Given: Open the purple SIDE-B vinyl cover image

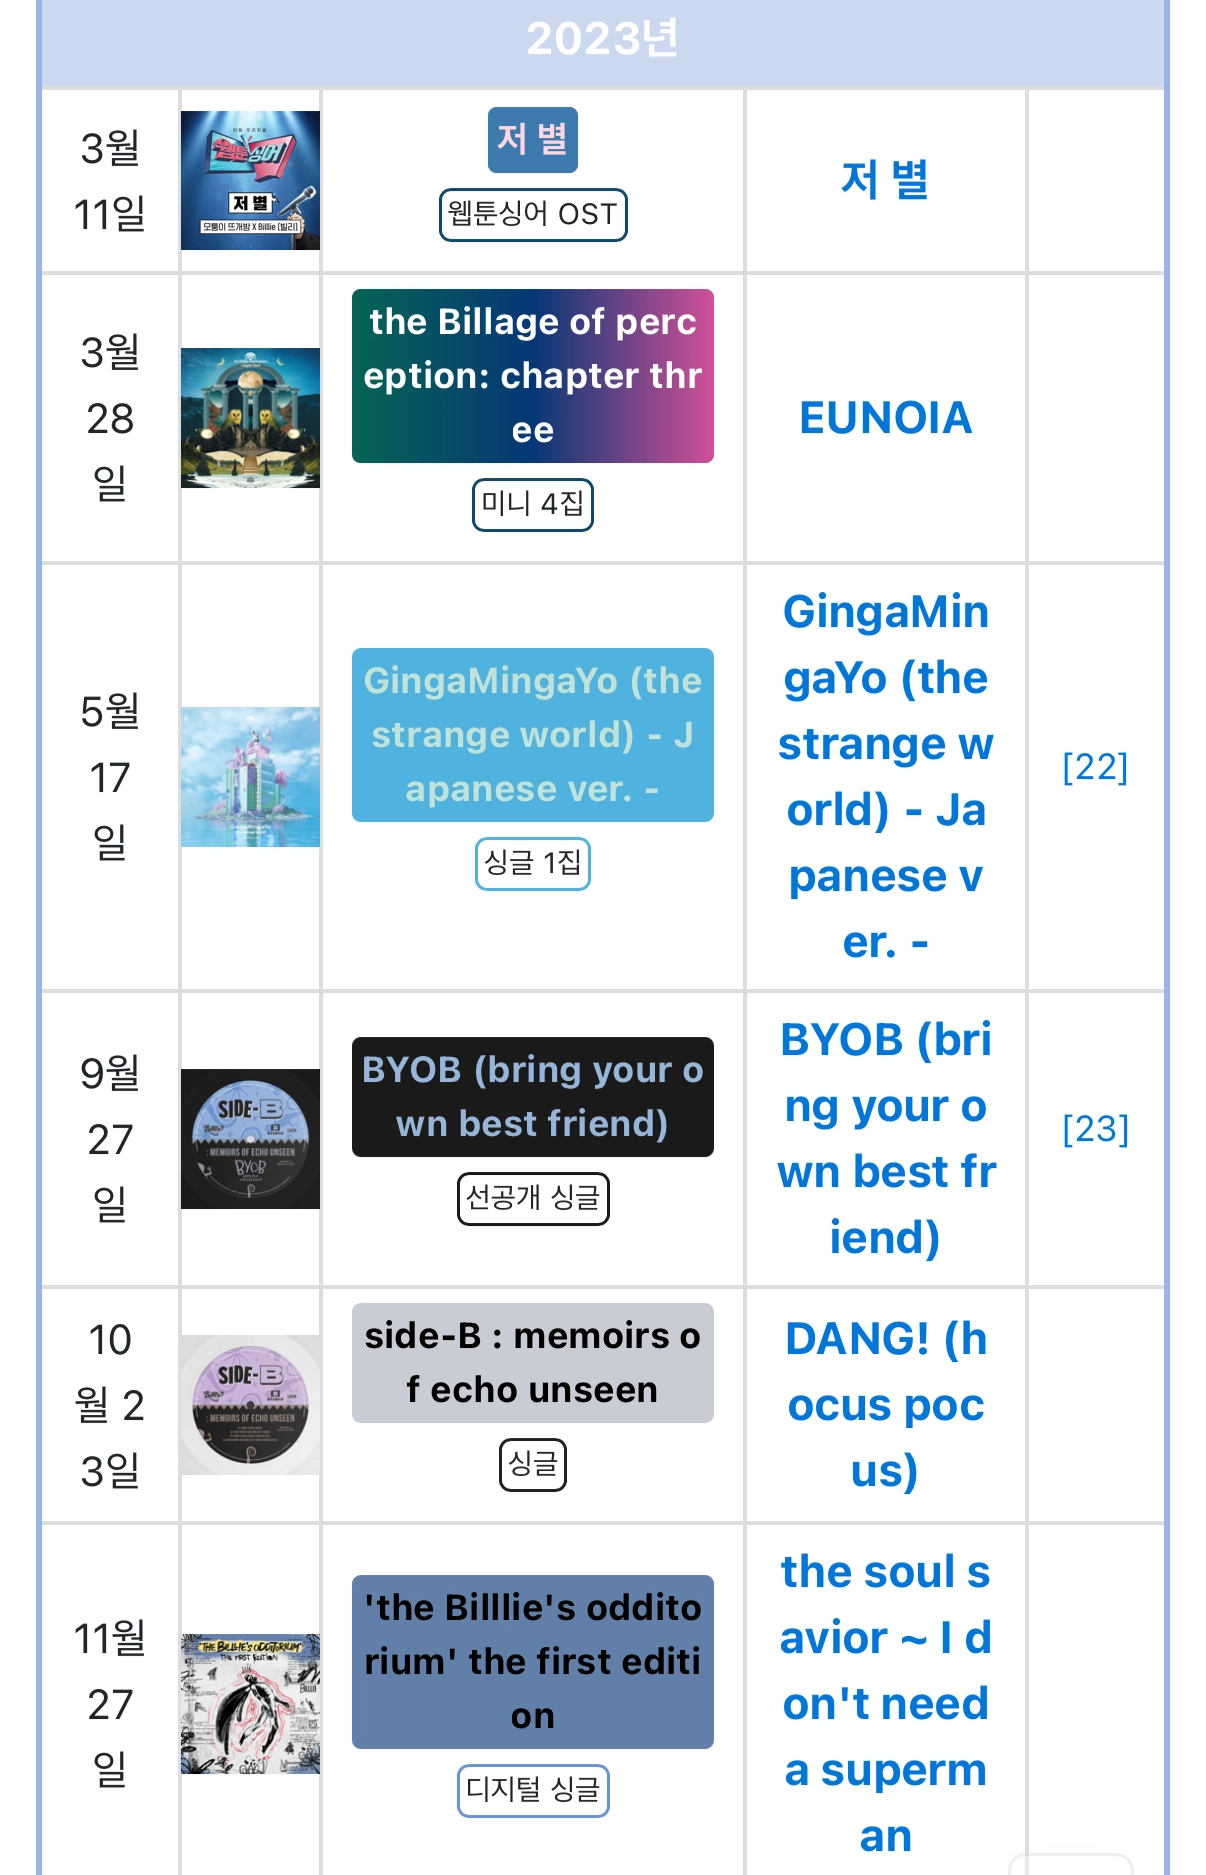Looking at the screenshot, I should point(250,1405).
